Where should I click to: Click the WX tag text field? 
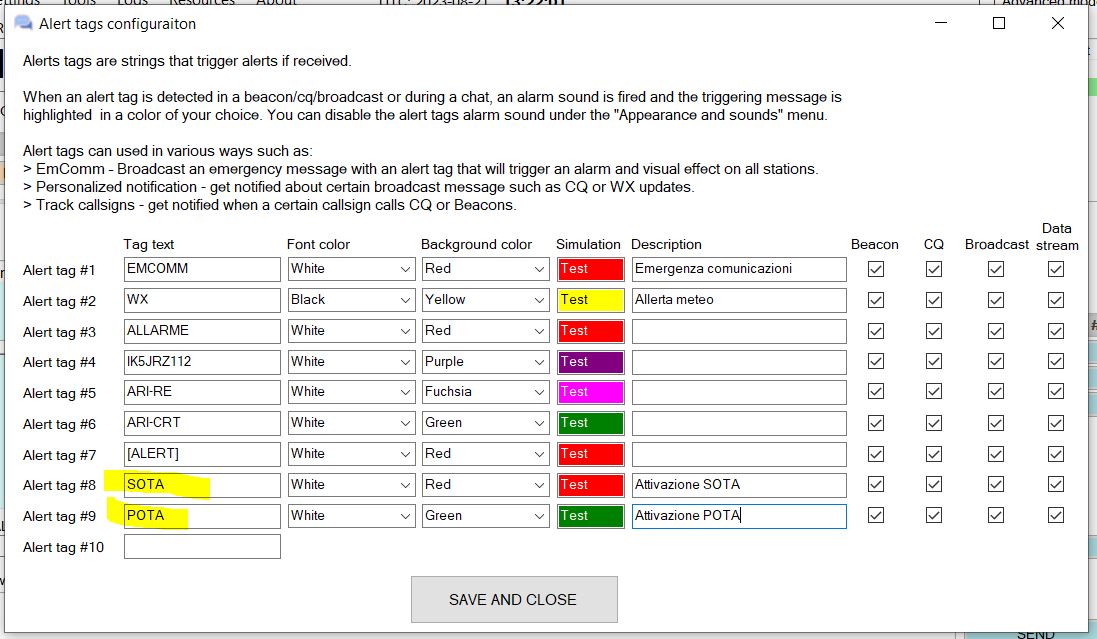tap(202, 300)
